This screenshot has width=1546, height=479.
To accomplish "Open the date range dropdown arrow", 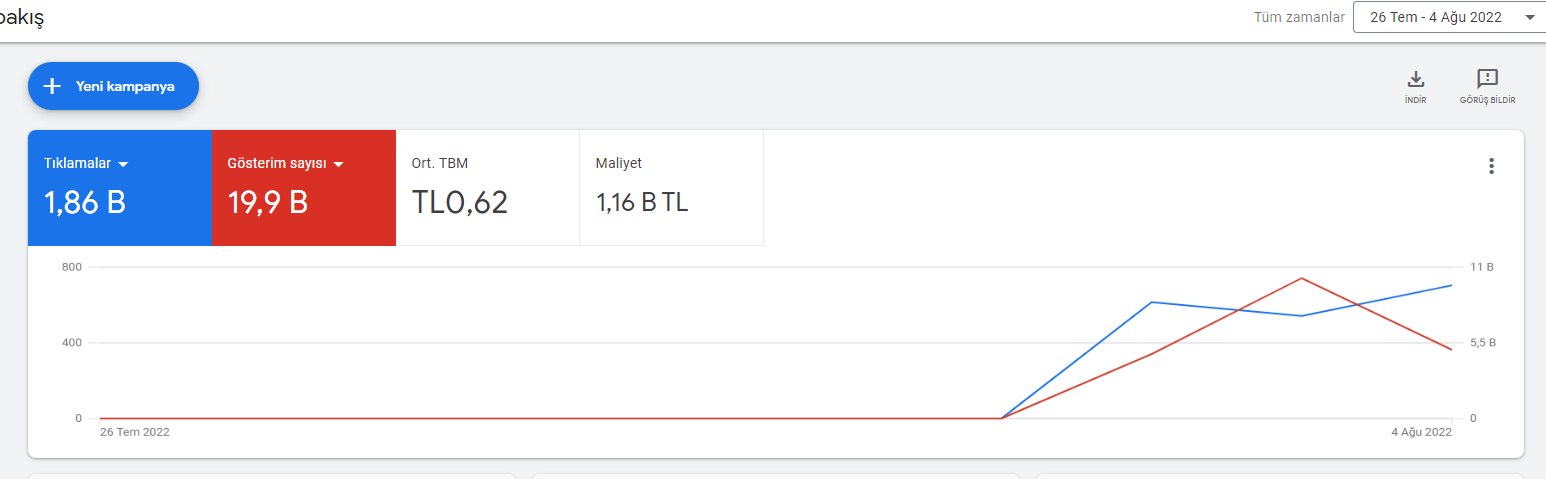I will (x=1530, y=17).
